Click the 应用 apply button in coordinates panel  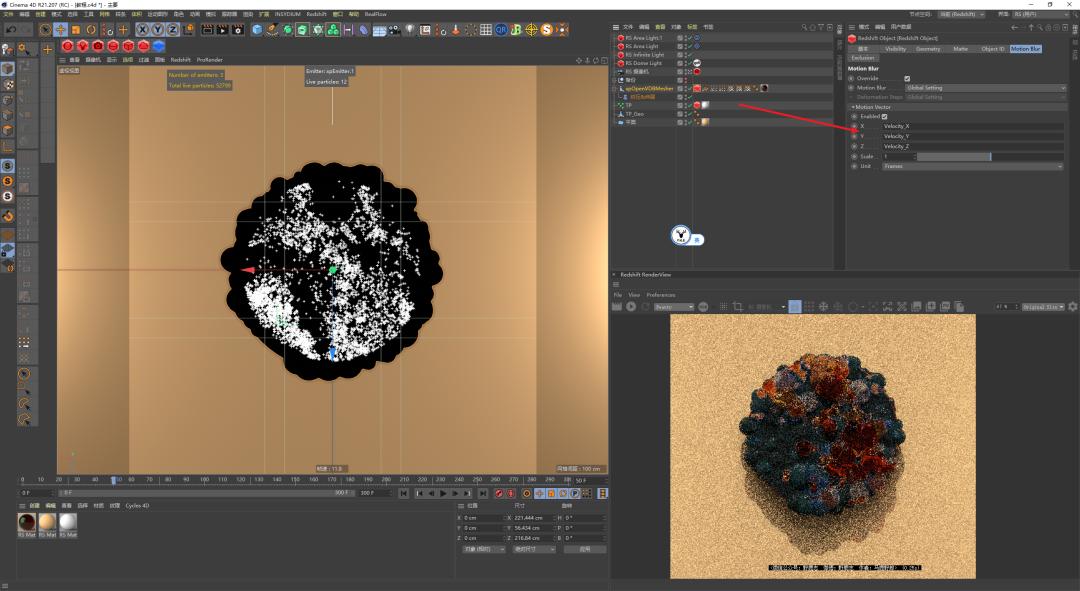585,549
